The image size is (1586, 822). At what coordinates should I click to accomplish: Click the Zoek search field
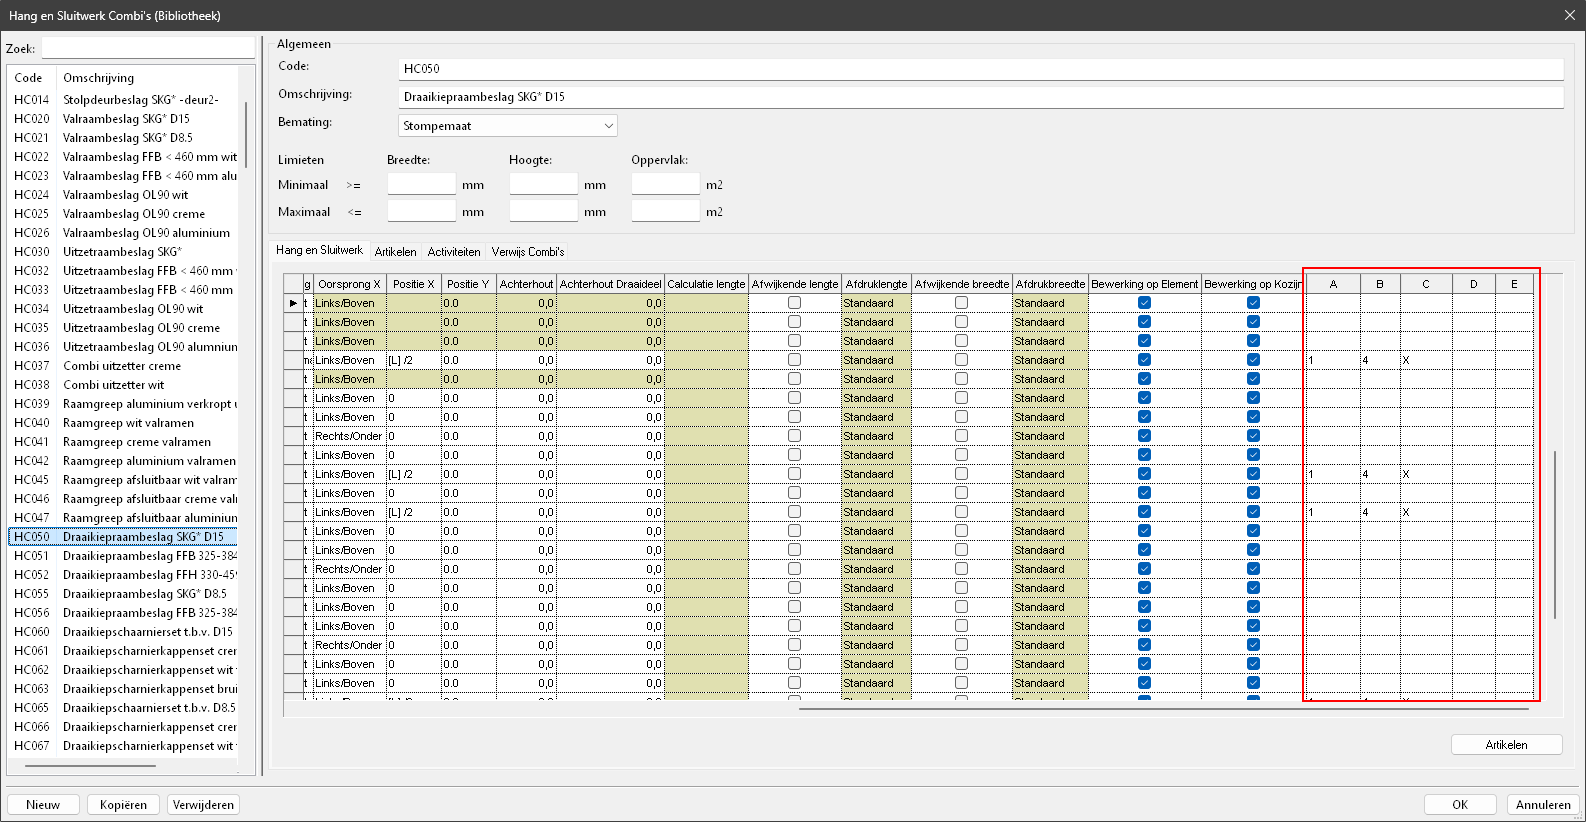148,48
